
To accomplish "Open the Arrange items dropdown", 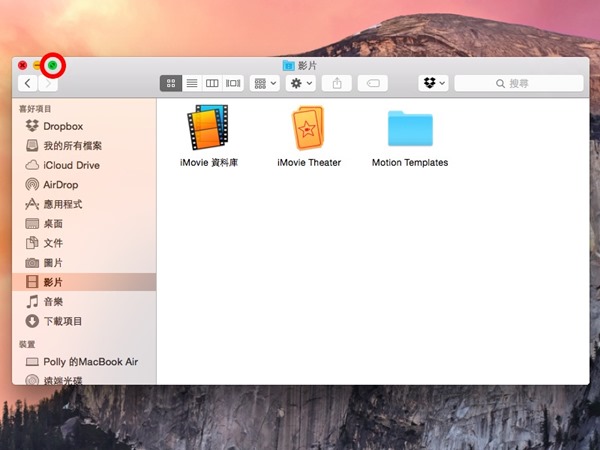I will (265, 84).
